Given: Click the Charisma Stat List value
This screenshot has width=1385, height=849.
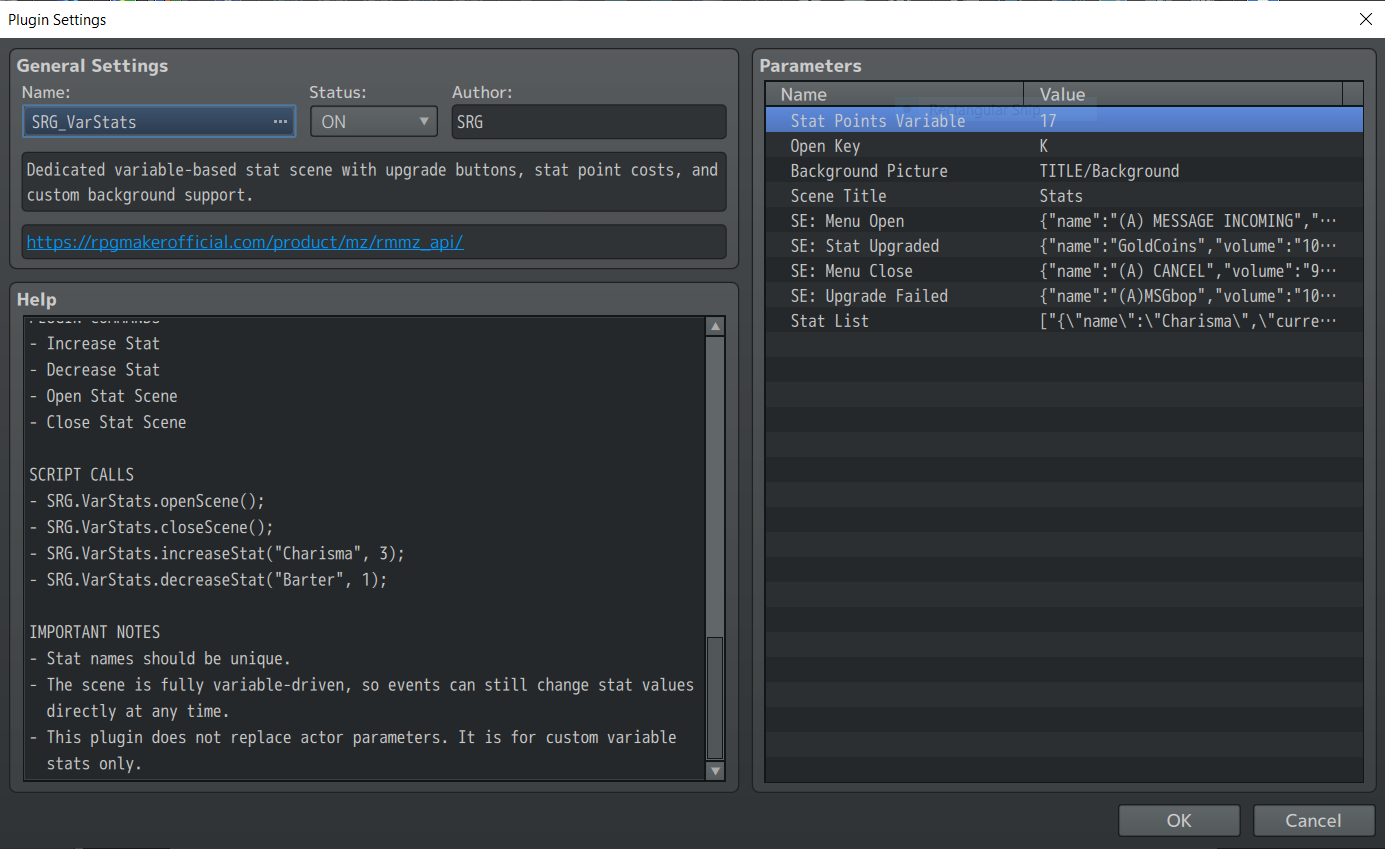Looking at the screenshot, I should point(1187,321).
